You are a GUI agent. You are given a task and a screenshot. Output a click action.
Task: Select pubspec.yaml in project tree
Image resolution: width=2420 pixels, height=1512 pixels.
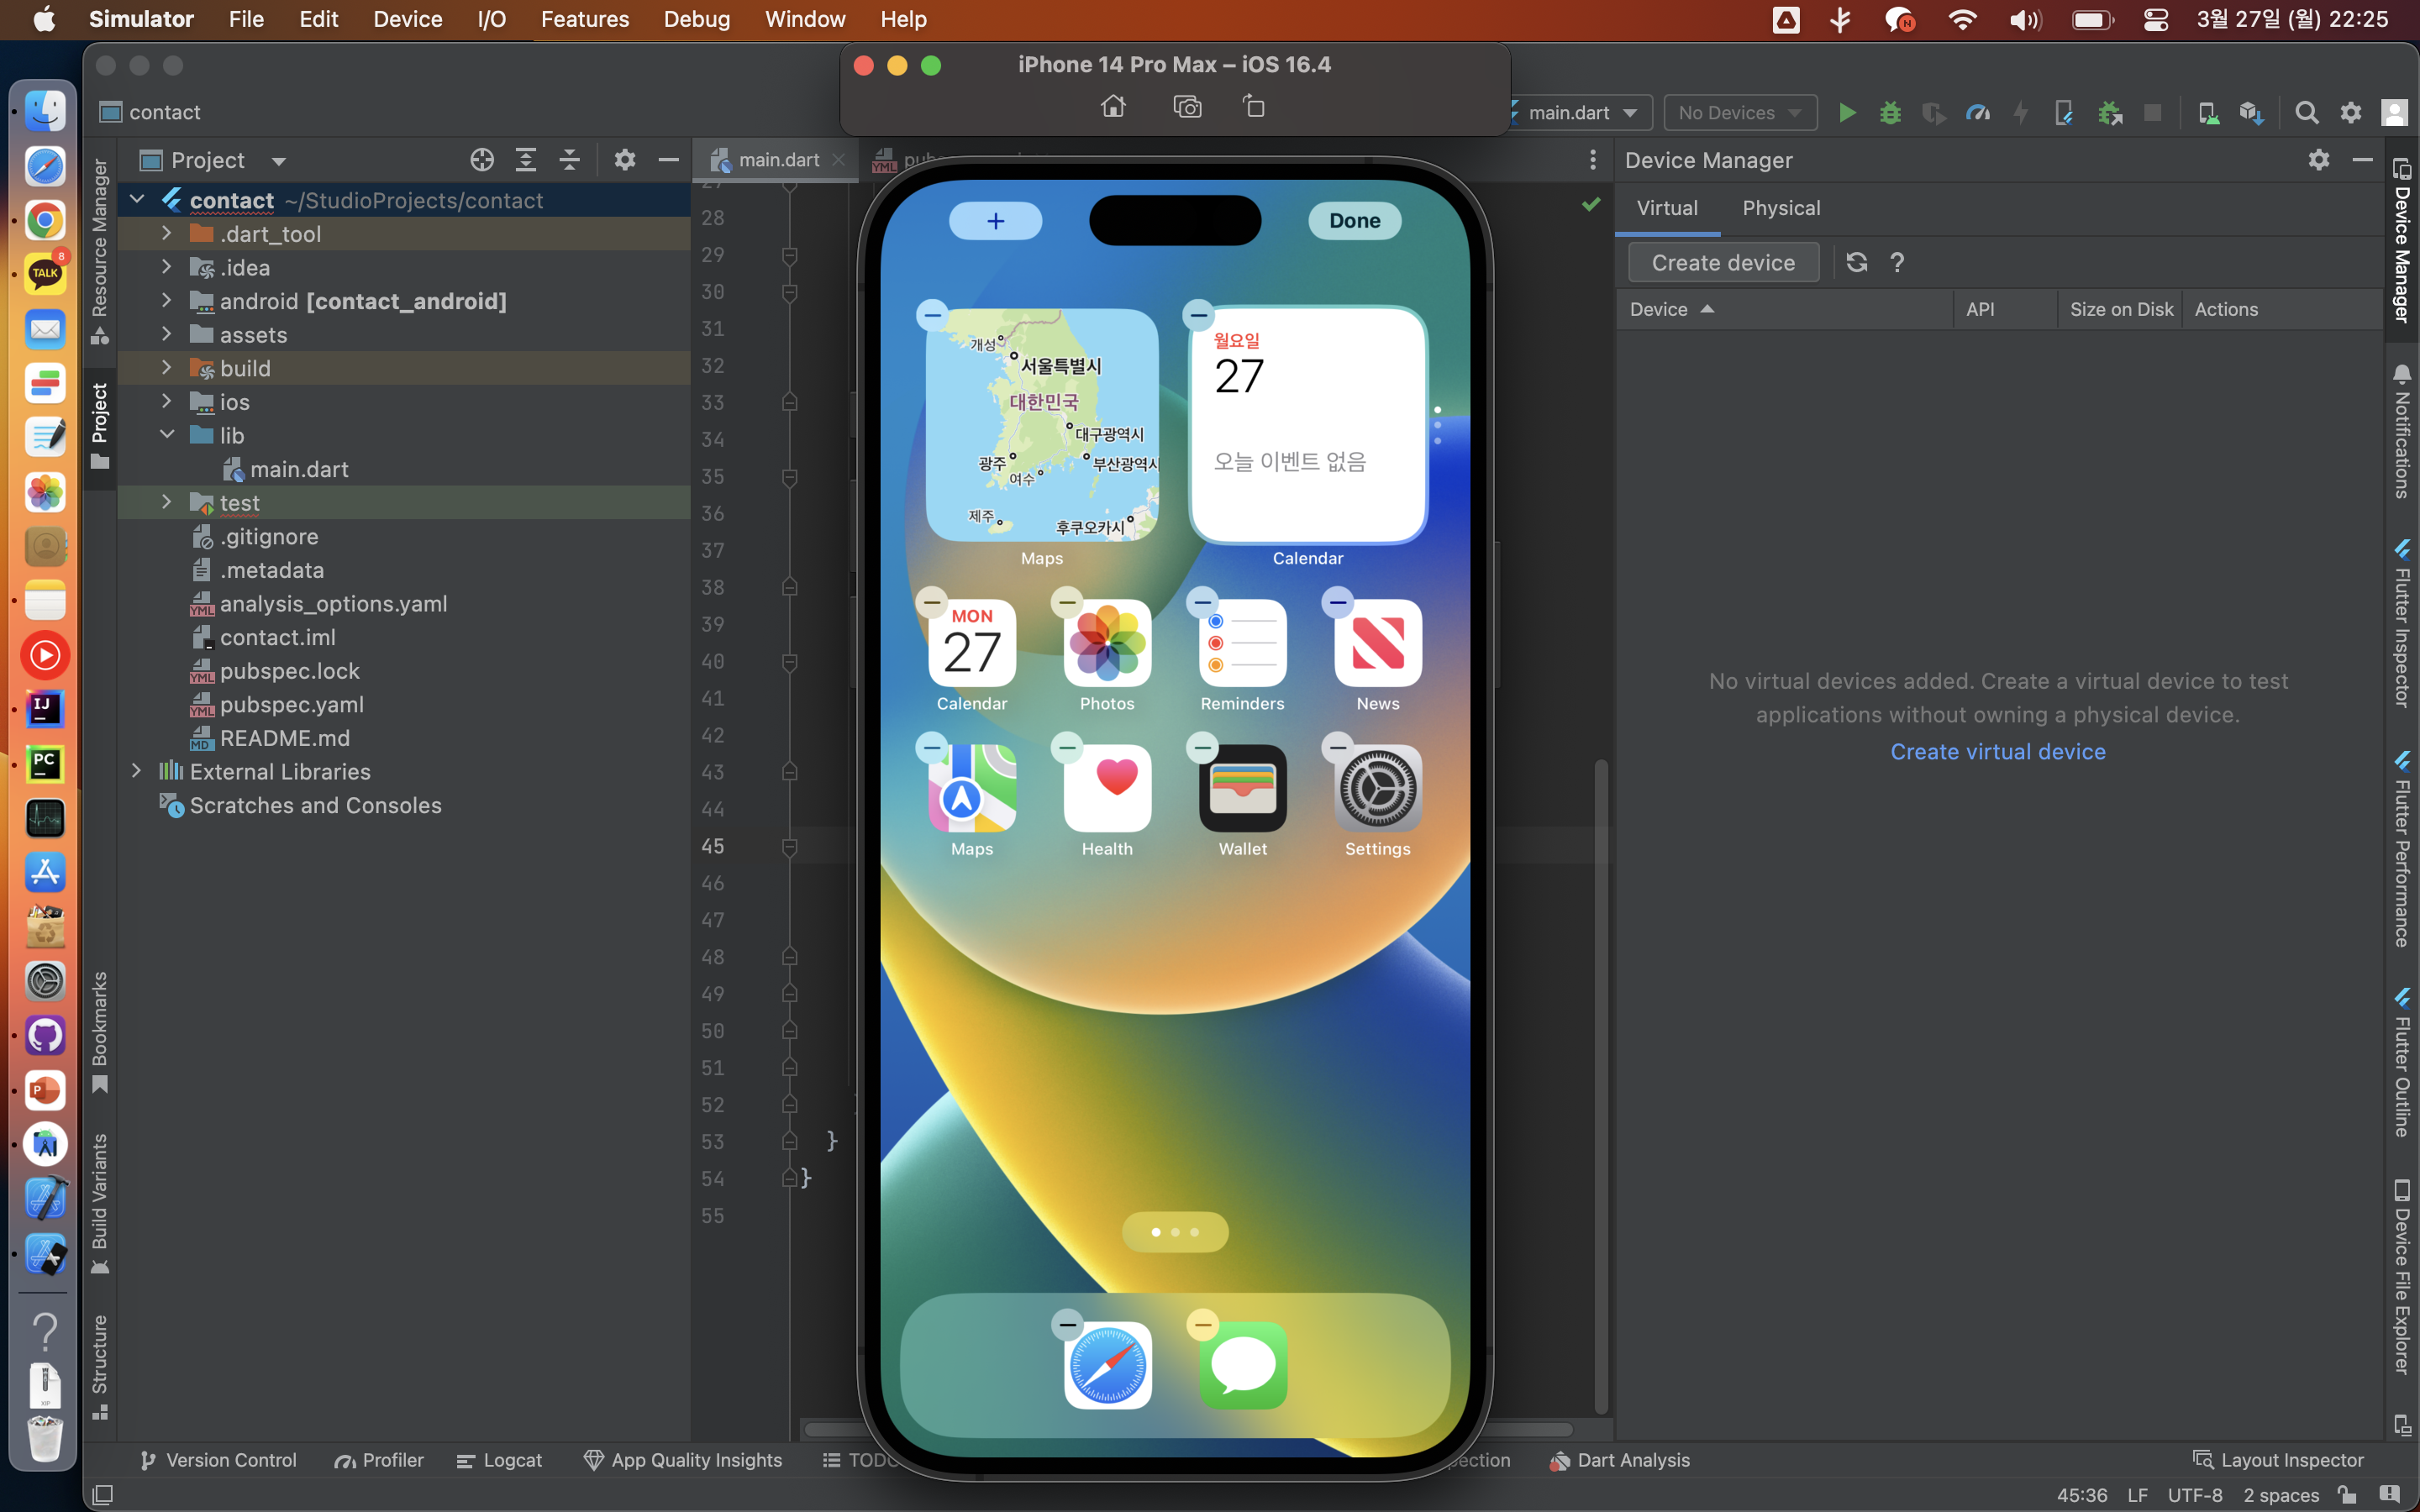[x=291, y=704]
